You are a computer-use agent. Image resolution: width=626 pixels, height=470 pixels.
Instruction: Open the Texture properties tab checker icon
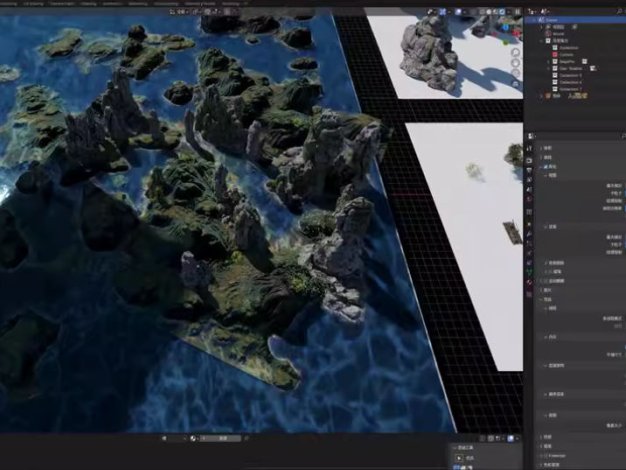click(x=529, y=295)
